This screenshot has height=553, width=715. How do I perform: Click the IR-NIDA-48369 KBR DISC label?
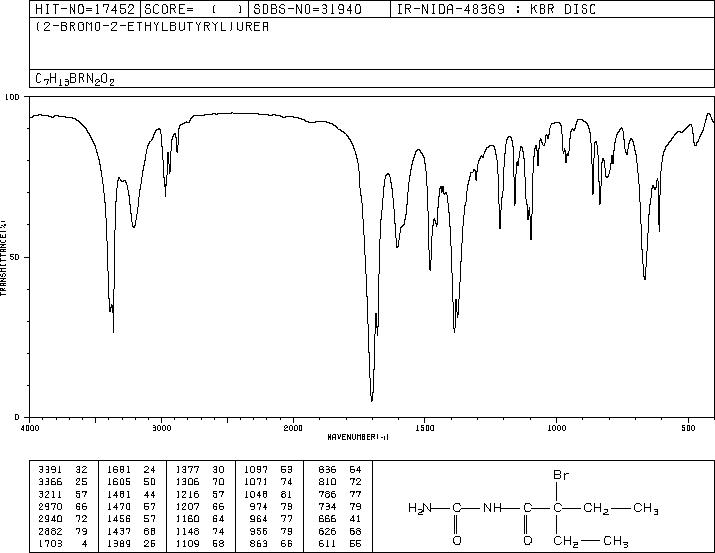pyautogui.click(x=496, y=9)
